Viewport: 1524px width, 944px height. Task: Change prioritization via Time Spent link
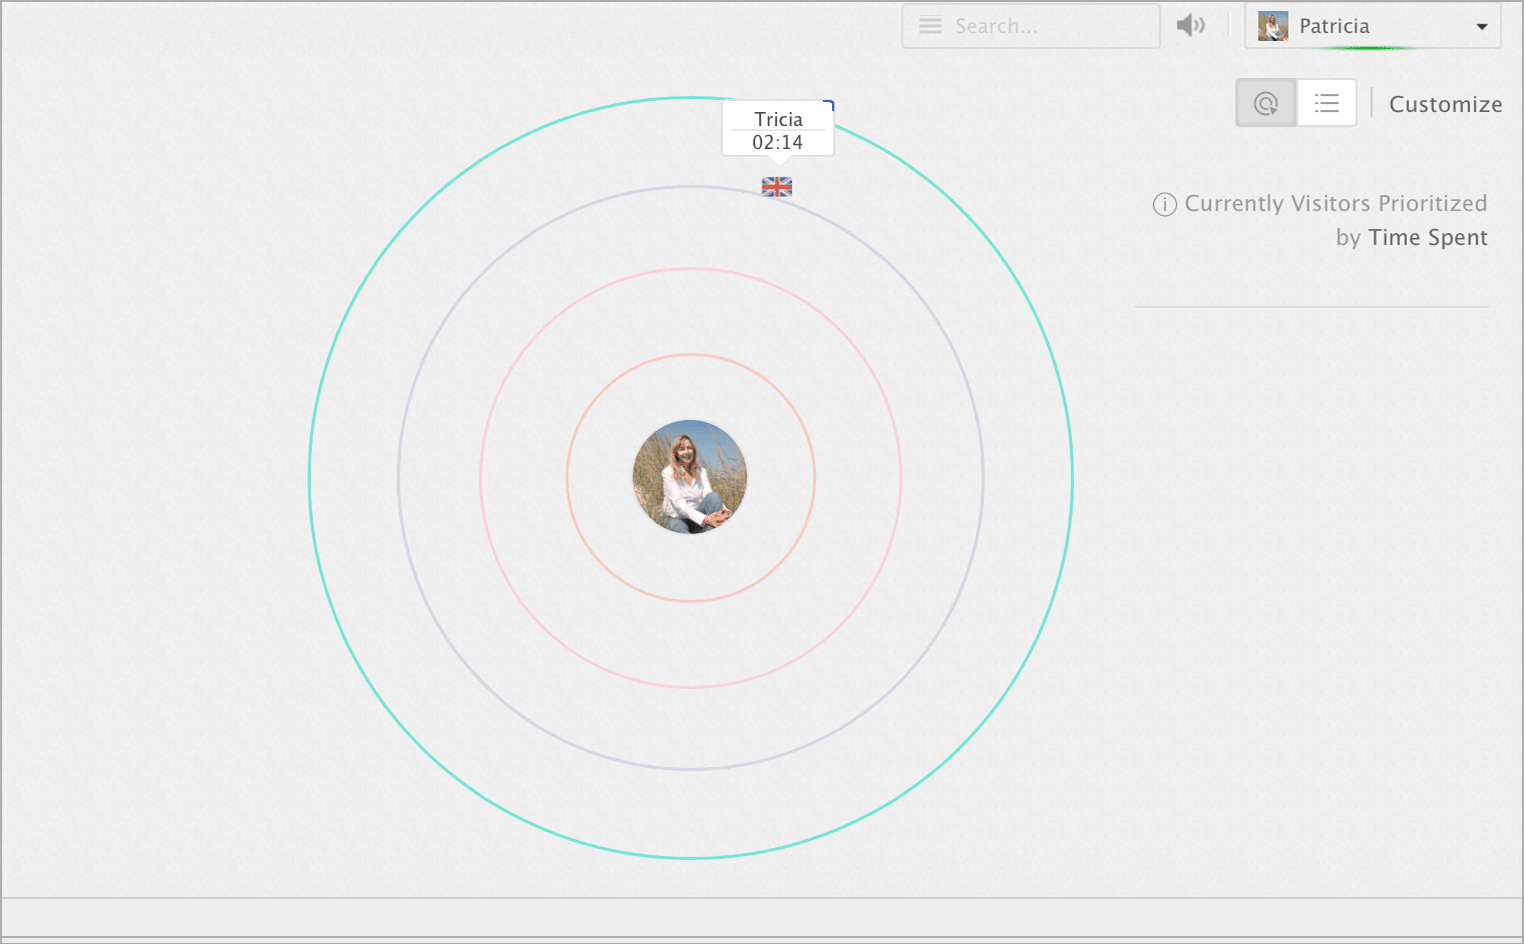point(1428,238)
